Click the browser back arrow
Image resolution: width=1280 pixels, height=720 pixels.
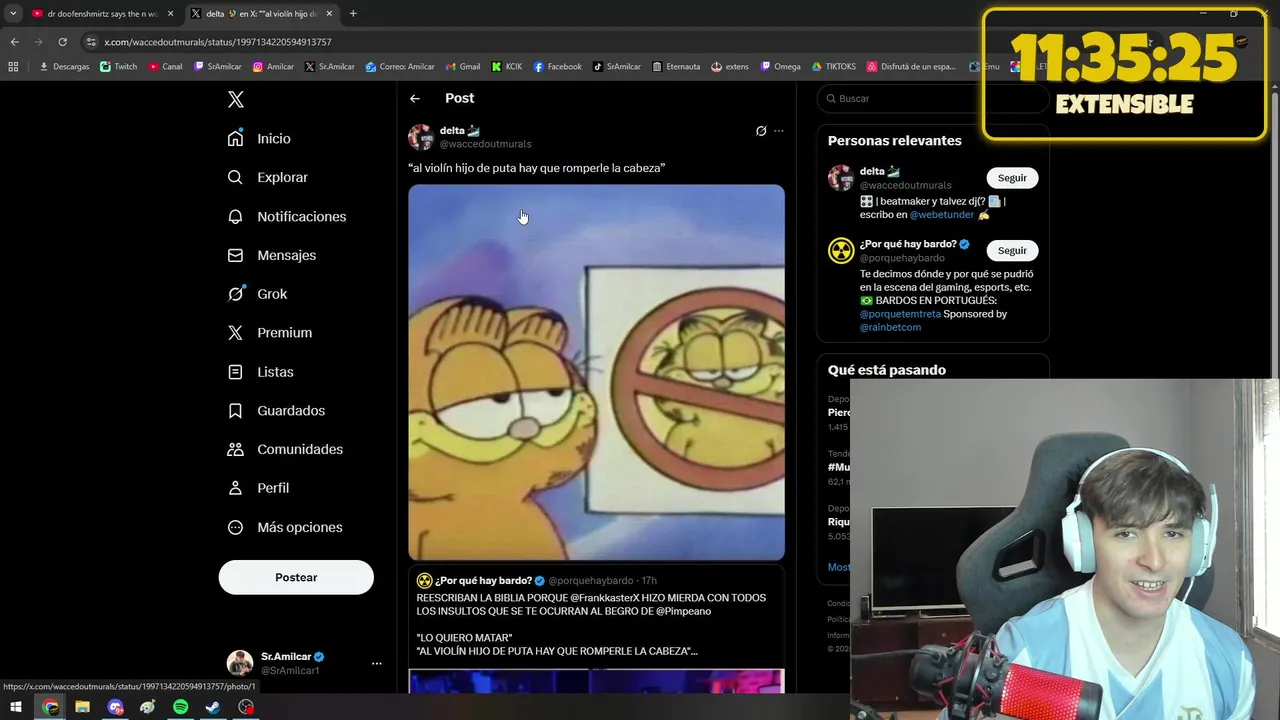[x=14, y=42]
